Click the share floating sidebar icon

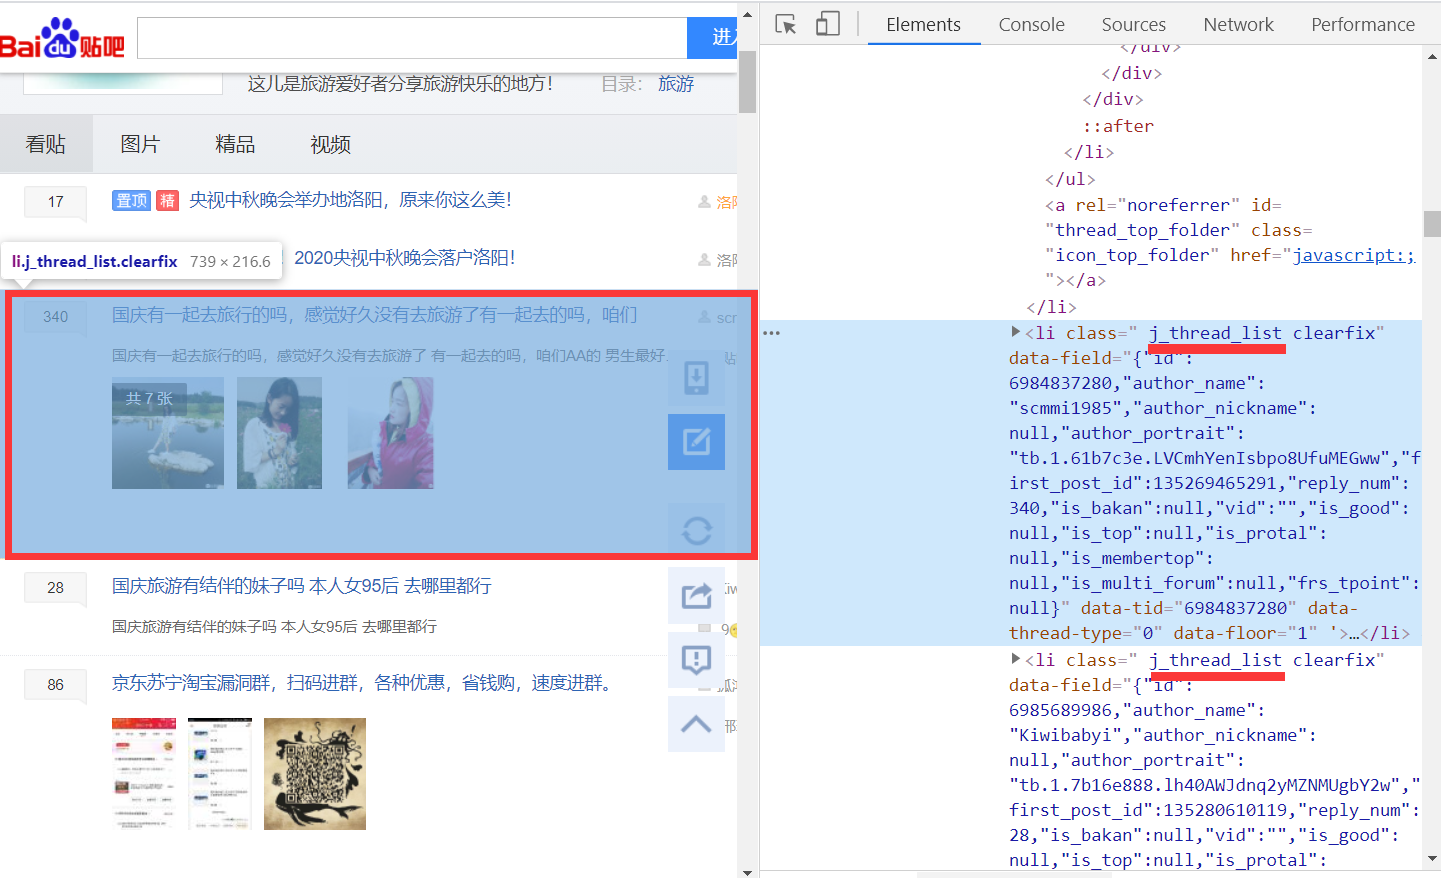(696, 596)
